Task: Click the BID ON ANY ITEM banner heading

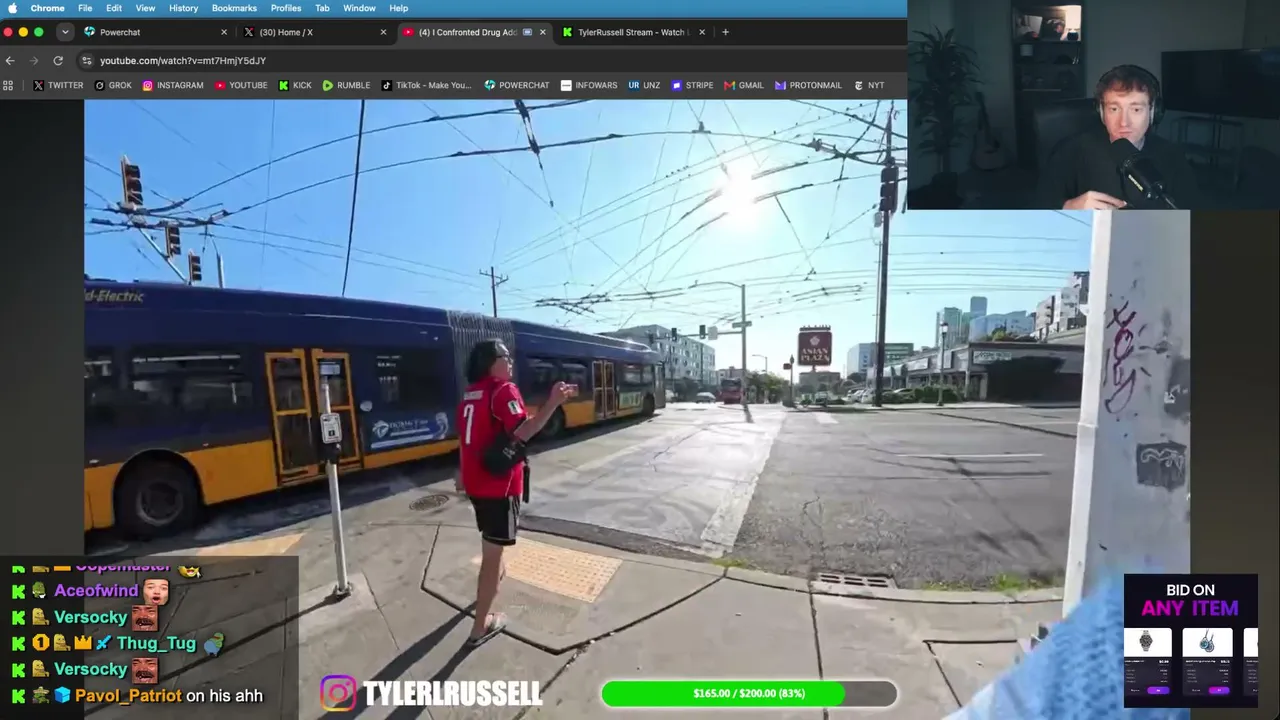Action: click(x=1190, y=599)
